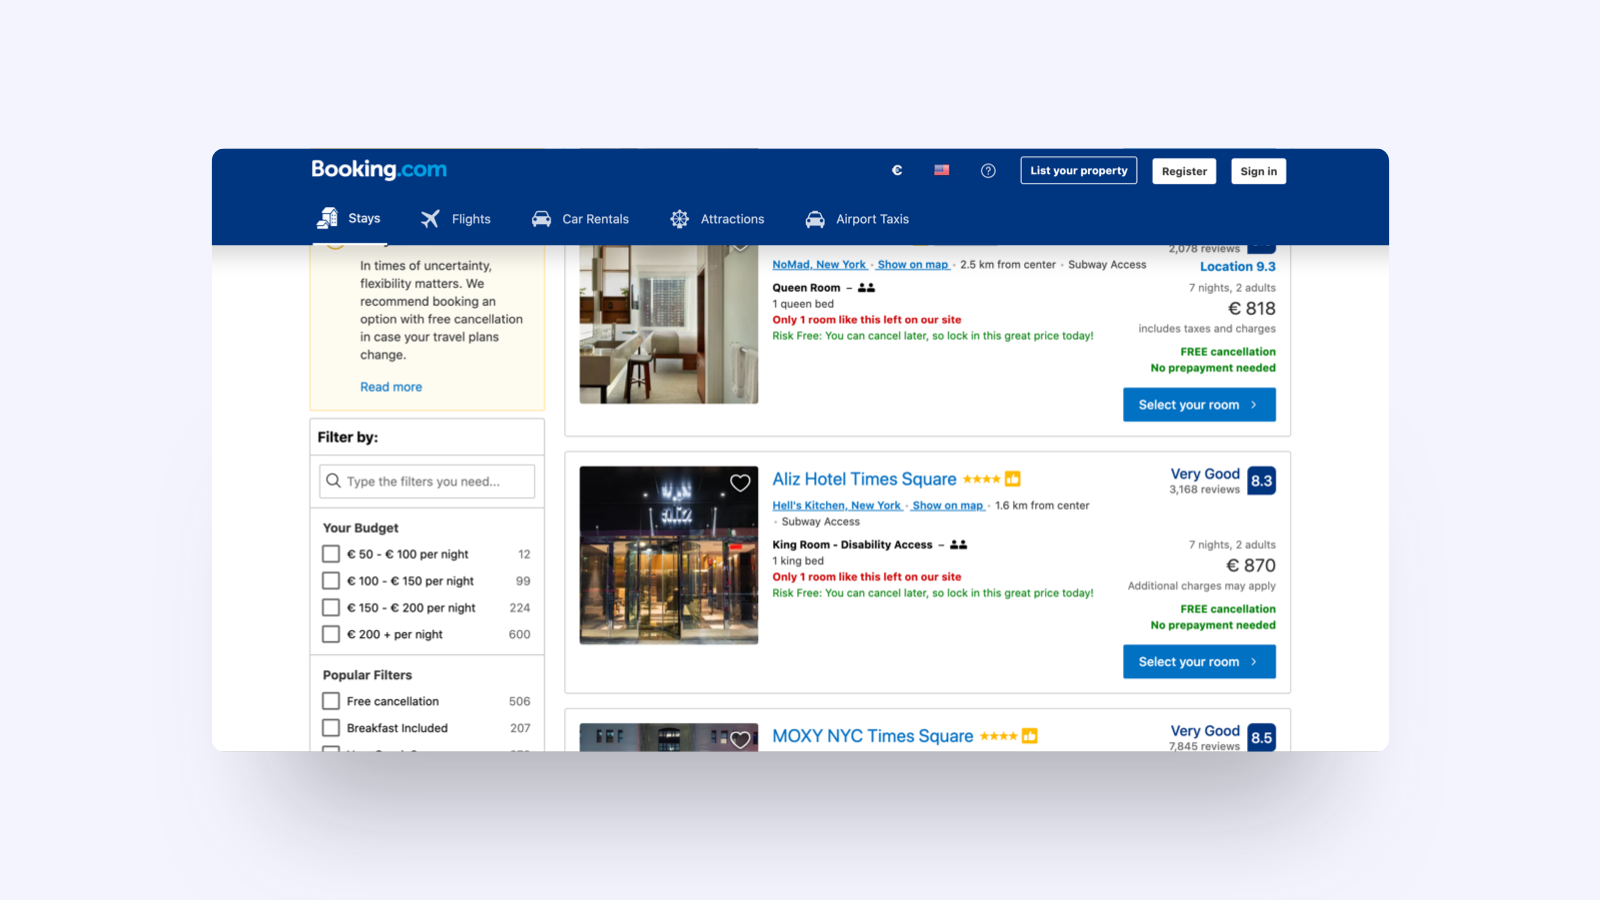
Task: Click the Aliz Hotel four-star rating
Action: [x=982, y=479]
